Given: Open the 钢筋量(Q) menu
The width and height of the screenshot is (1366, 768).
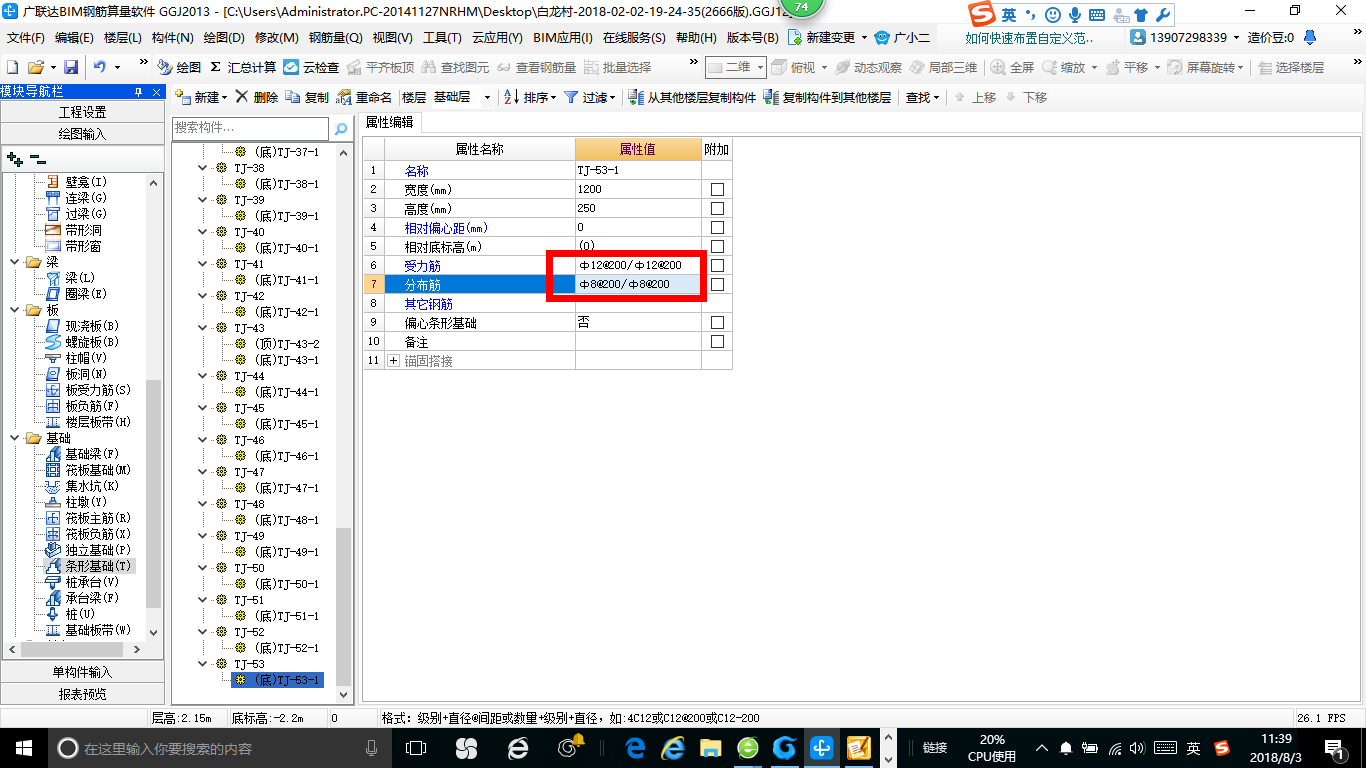Looking at the screenshot, I should coord(335,37).
